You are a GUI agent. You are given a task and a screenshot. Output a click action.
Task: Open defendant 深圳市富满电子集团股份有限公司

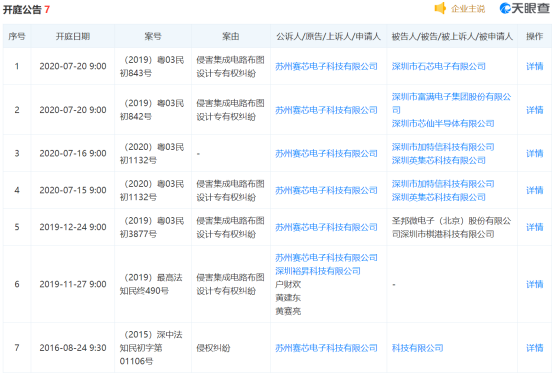[451, 103]
